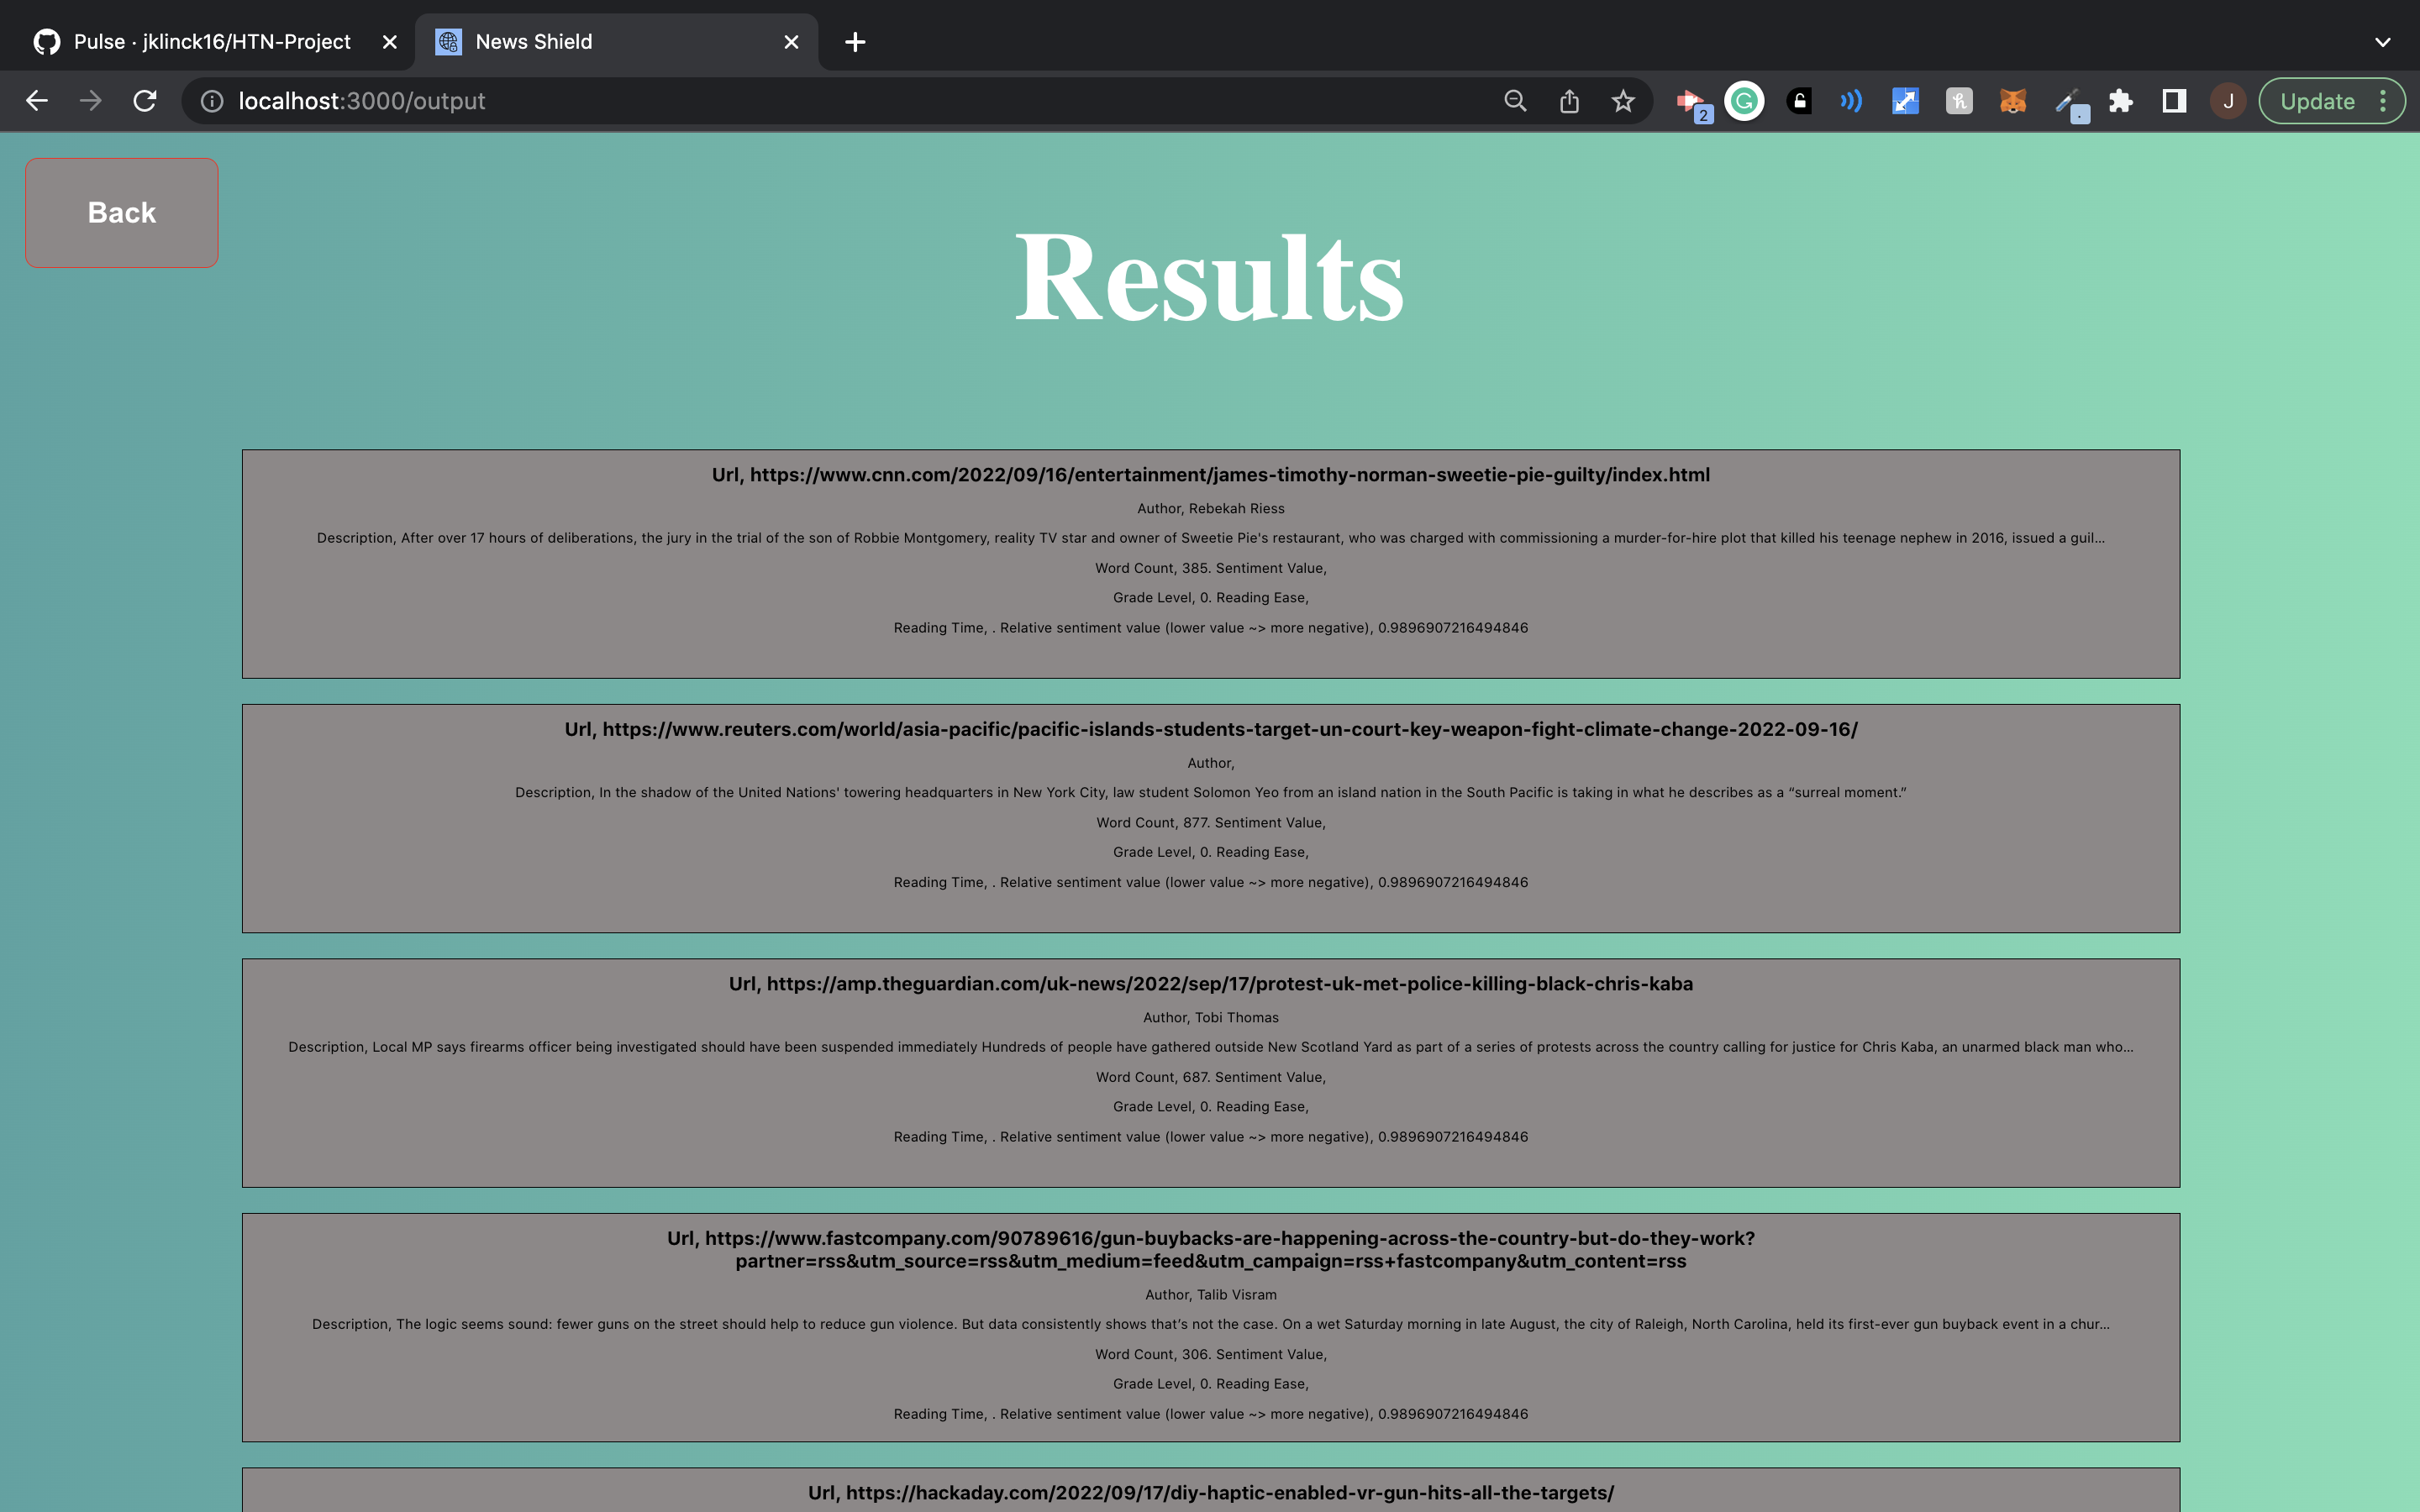Switch to the Pulse jklinck16/HTN-Project tab
Screen dimensions: 2420x1512
212,42
